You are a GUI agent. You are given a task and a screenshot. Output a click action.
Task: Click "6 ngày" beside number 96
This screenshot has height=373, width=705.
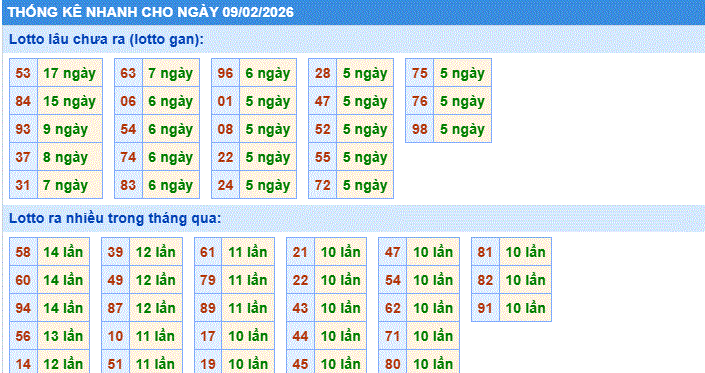268,73
